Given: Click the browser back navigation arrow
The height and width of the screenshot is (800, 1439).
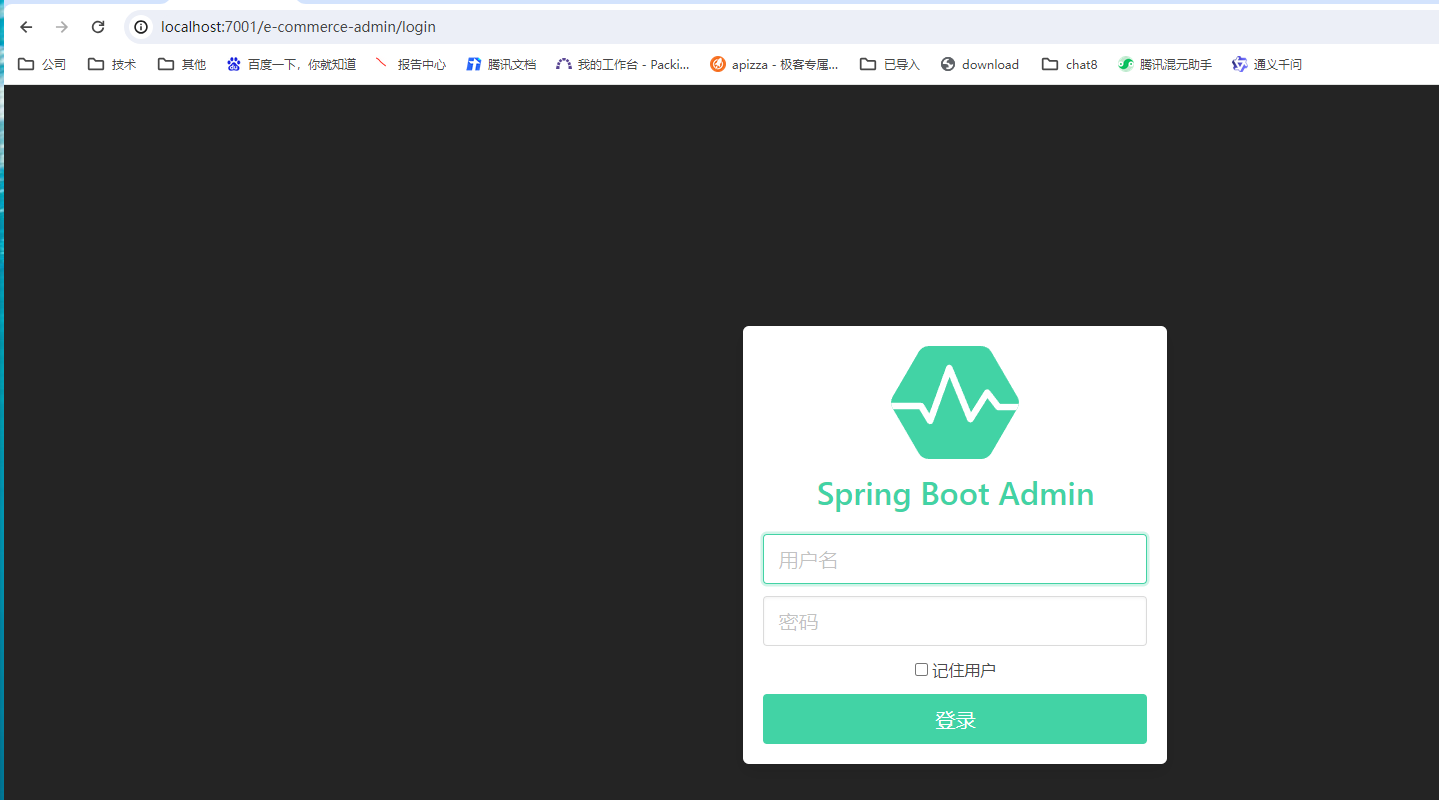Looking at the screenshot, I should pyautogui.click(x=25, y=27).
